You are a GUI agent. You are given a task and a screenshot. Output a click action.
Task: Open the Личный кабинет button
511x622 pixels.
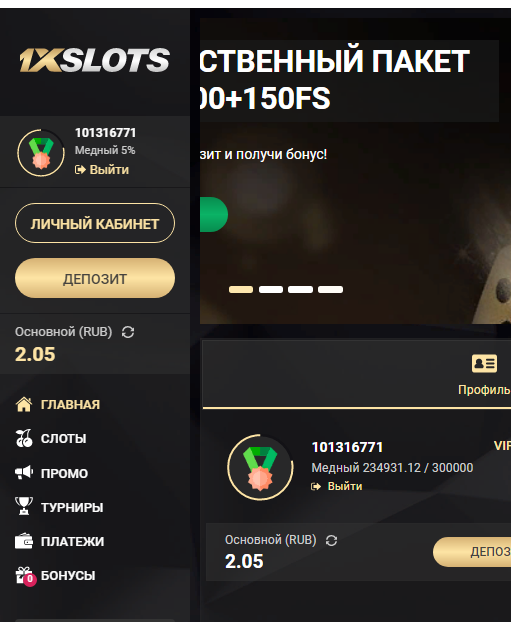95,223
